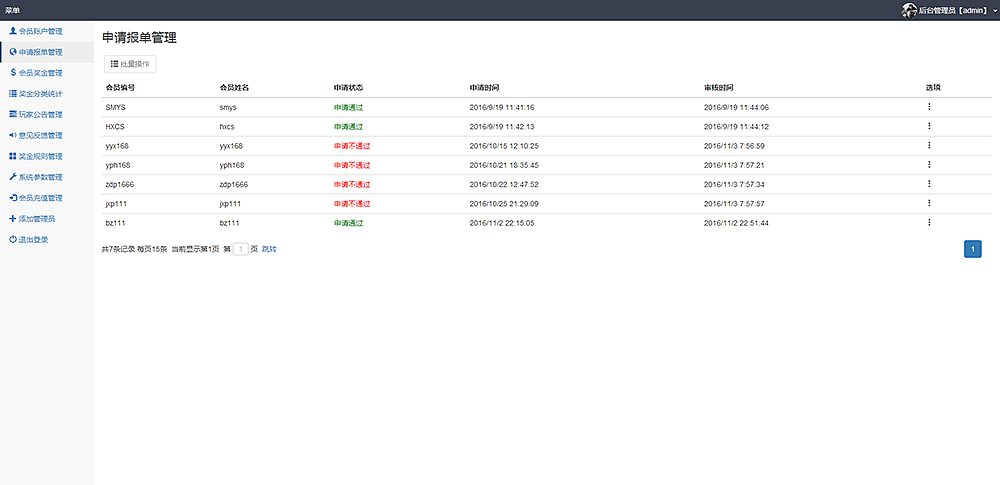Click the 选项 column header
This screenshot has width=1000, height=485.
click(x=934, y=87)
